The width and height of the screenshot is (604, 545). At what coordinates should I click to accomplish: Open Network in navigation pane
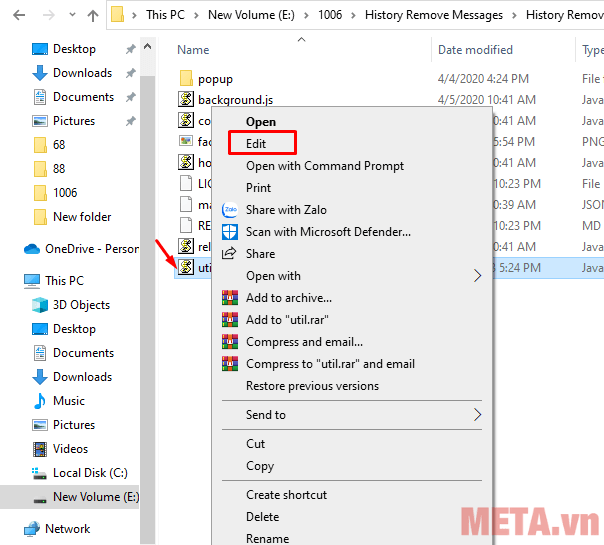[x=67, y=529]
